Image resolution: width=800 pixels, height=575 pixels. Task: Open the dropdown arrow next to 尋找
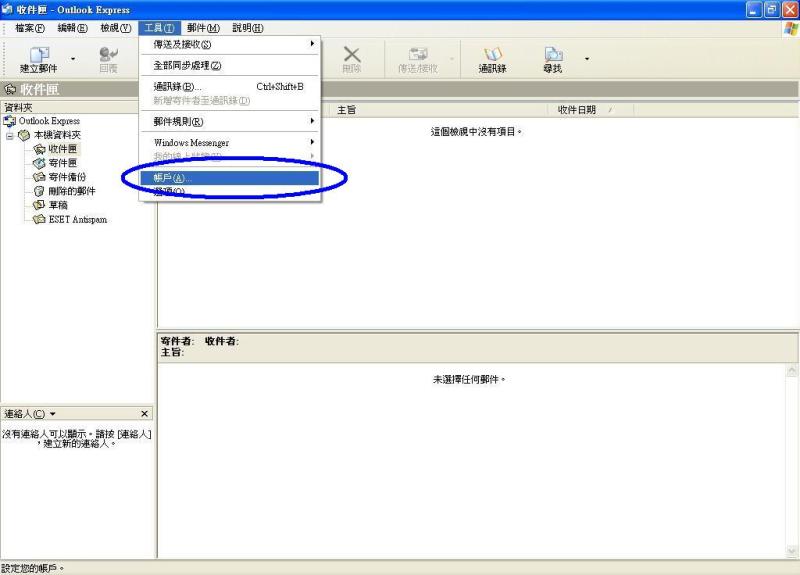pos(587,59)
